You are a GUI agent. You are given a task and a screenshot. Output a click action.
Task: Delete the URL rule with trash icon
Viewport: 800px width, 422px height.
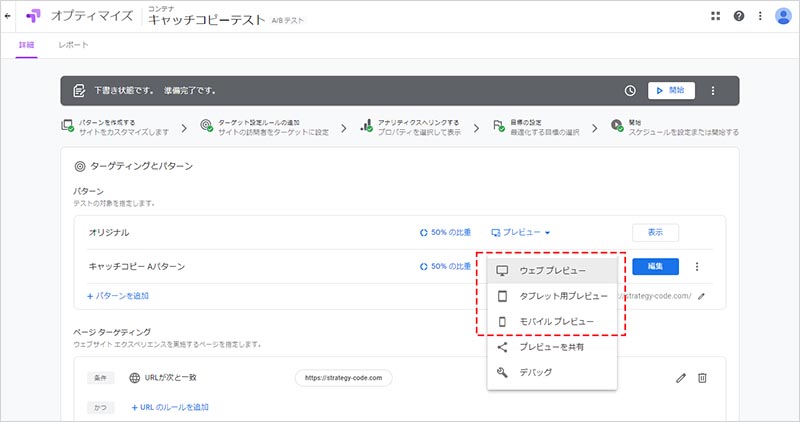702,378
